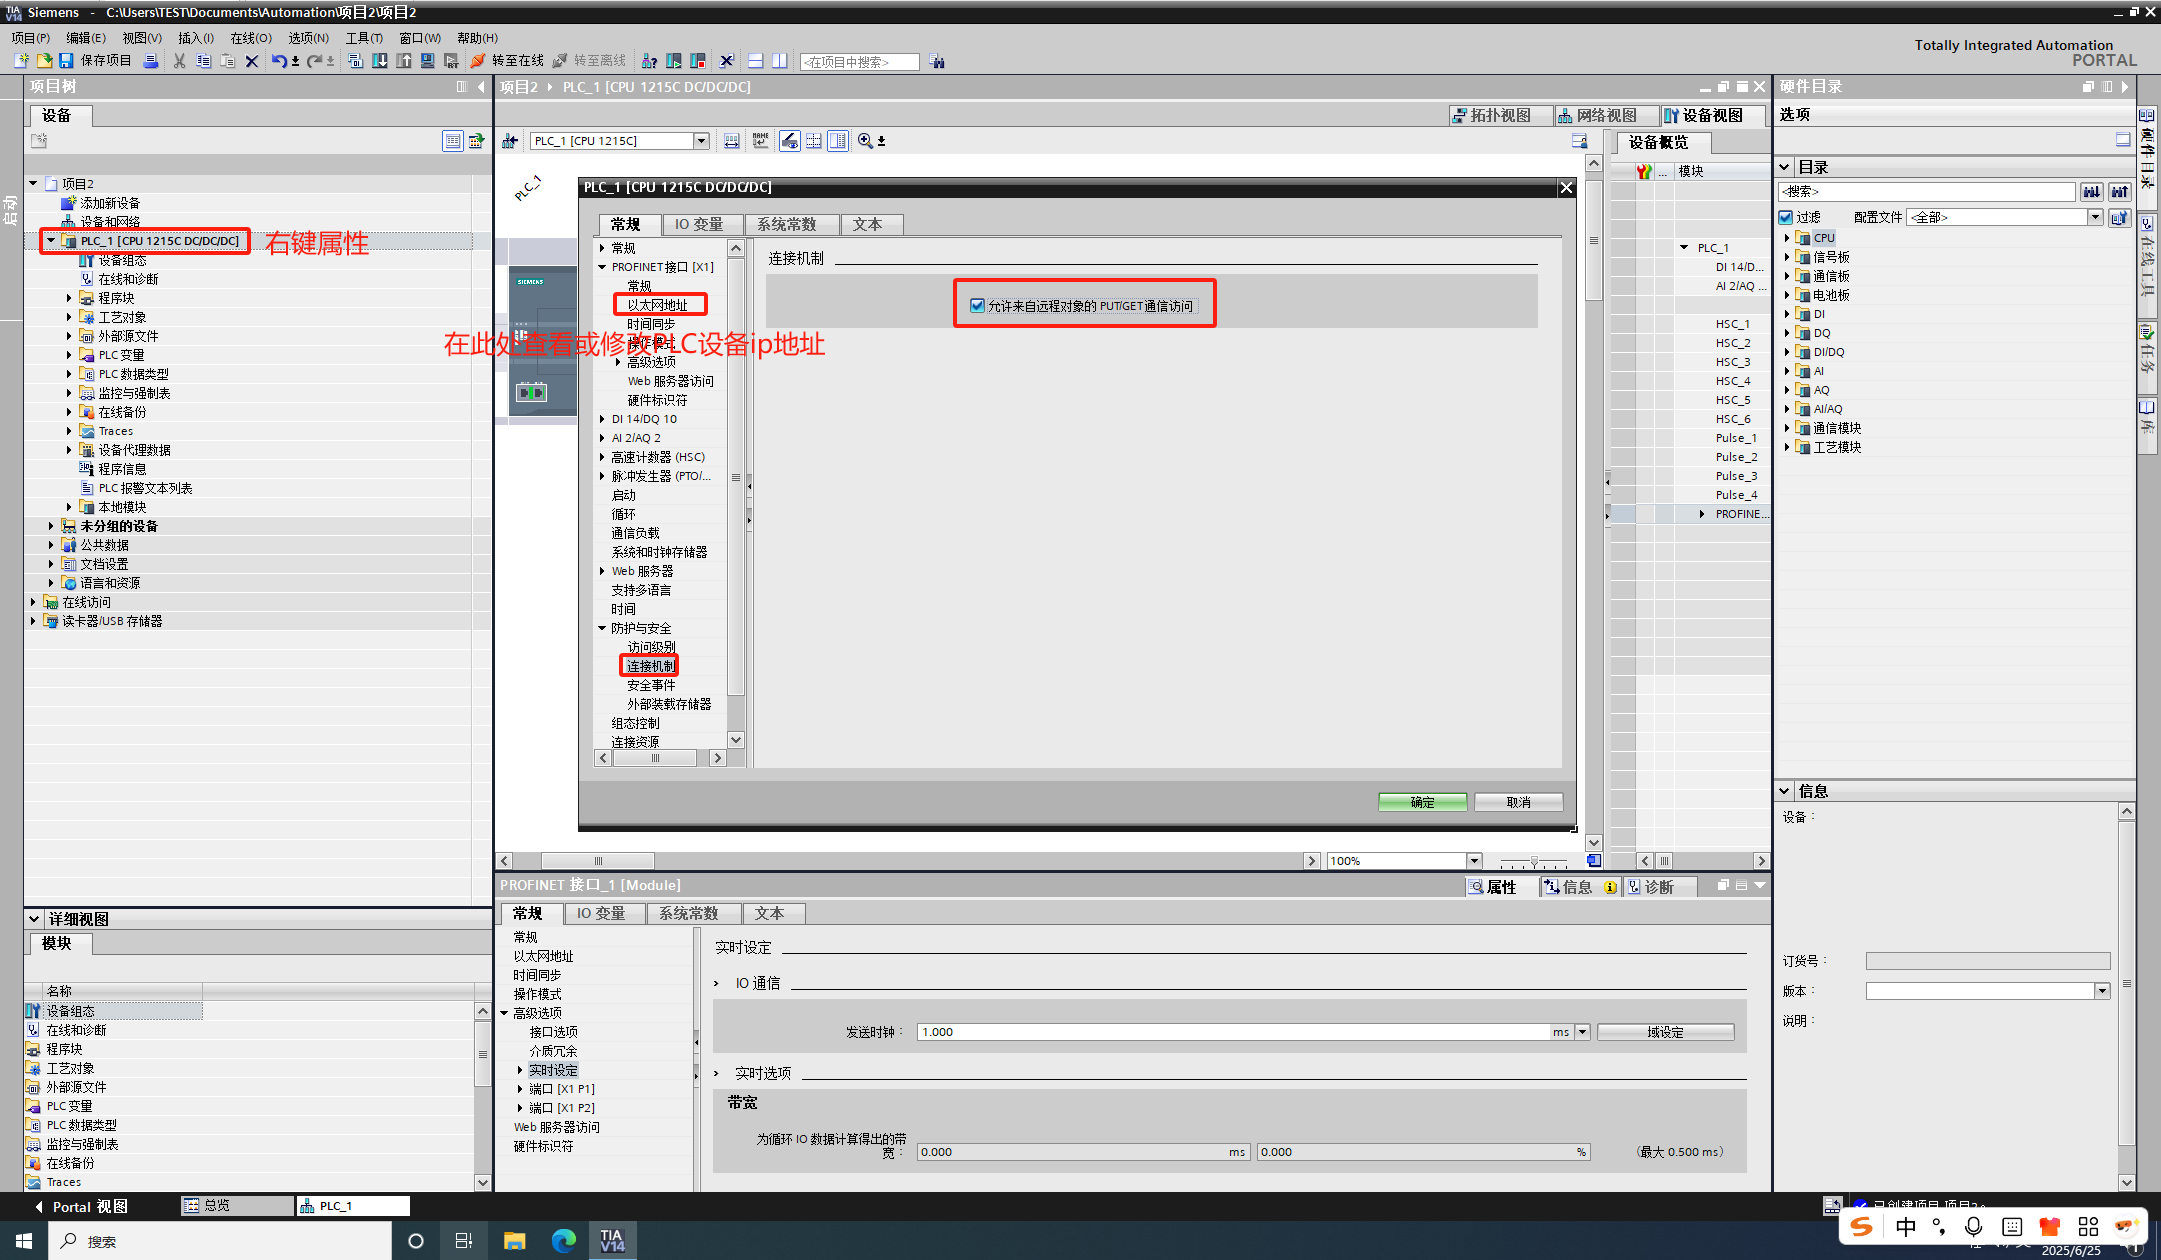Click the 域设定 button
Viewport: 2161px width, 1260px height.
(1665, 1032)
